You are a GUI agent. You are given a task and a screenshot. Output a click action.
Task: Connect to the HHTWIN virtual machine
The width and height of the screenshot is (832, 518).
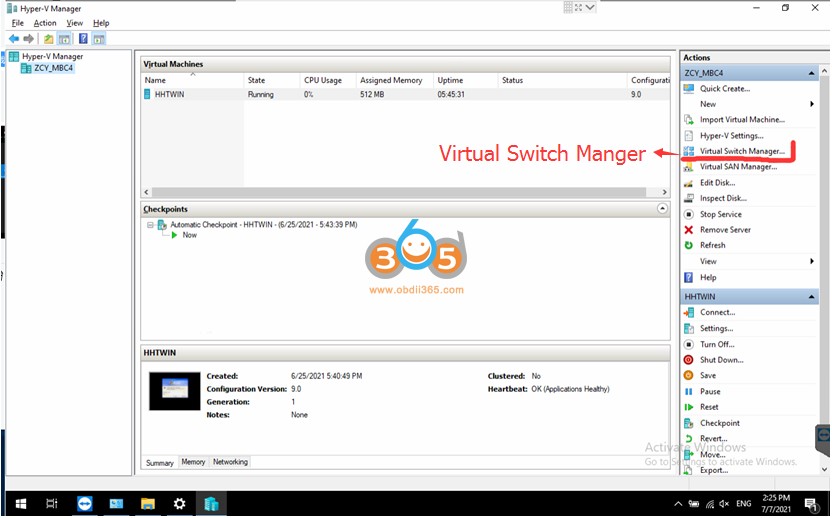click(x=717, y=313)
